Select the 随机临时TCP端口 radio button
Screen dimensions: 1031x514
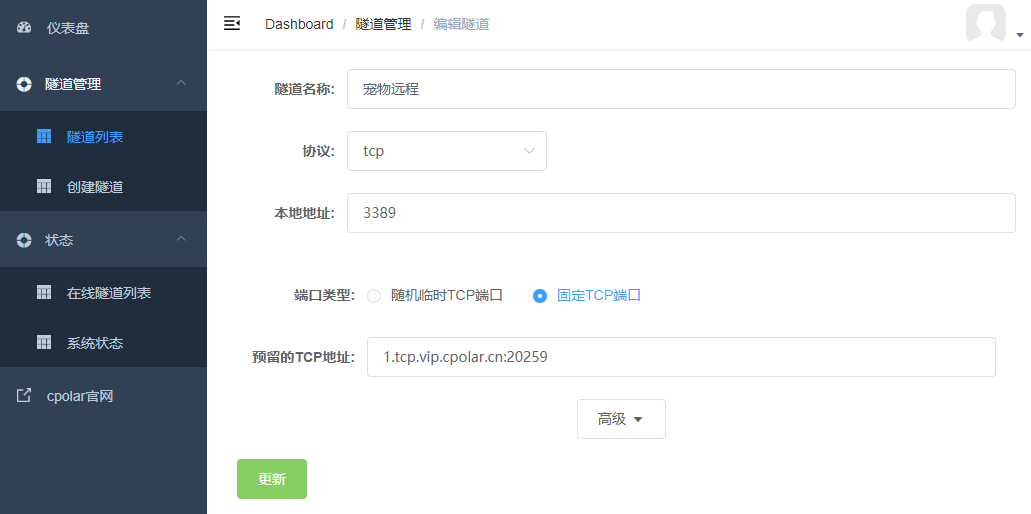click(x=373, y=296)
